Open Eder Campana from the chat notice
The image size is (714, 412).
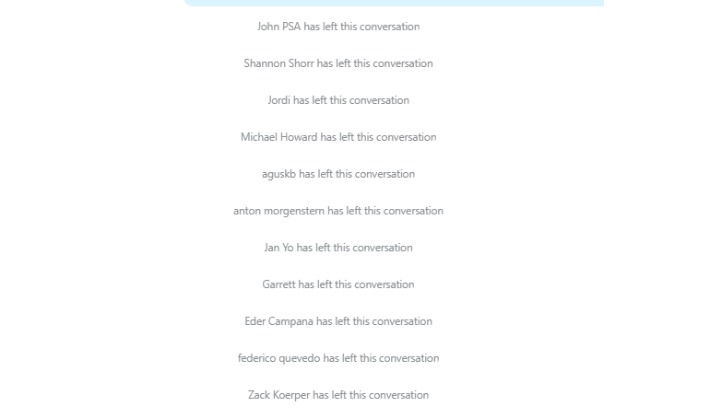(275, 322)
